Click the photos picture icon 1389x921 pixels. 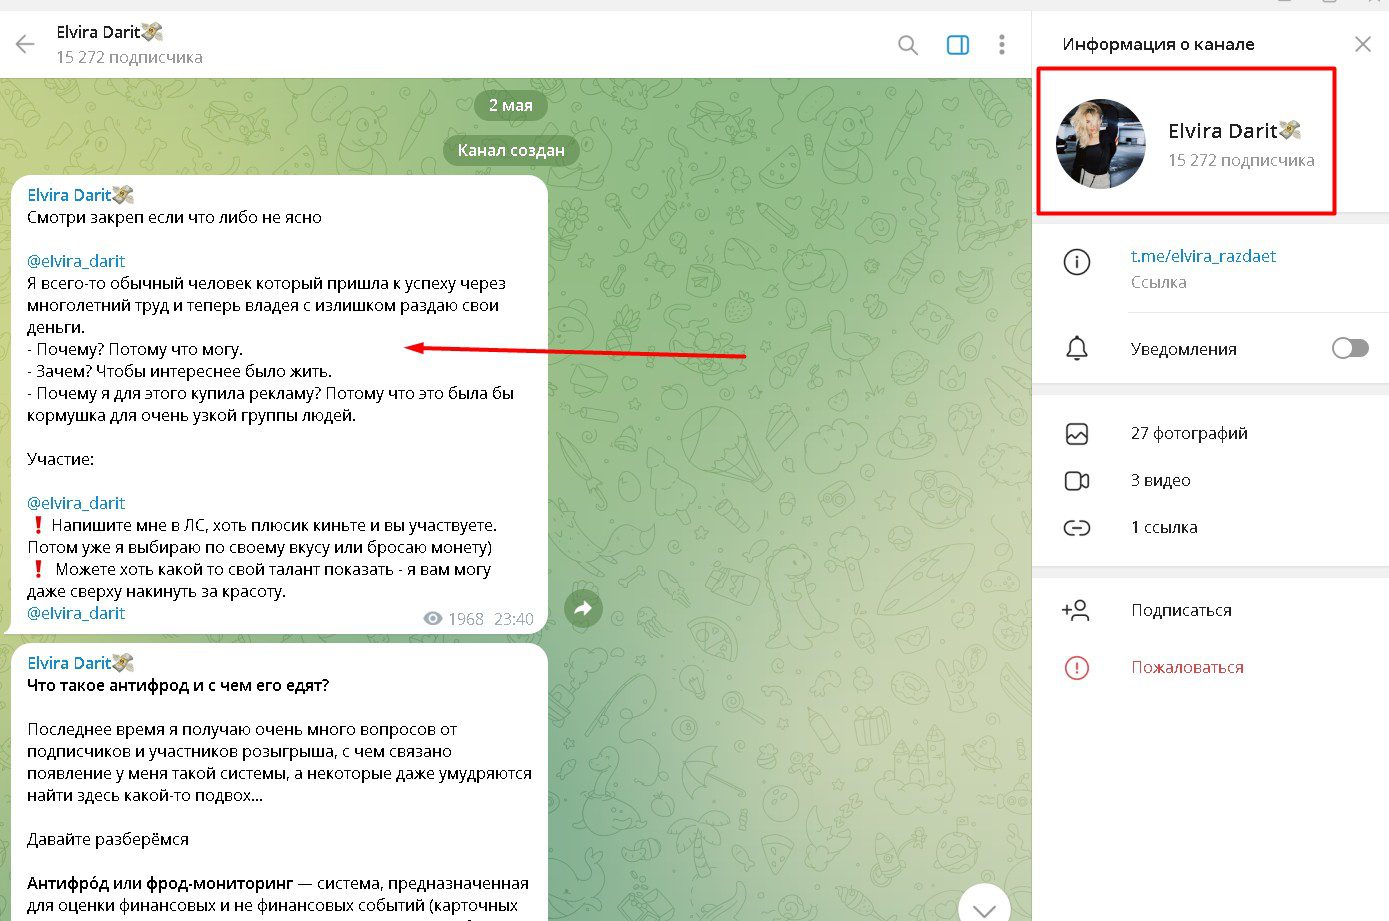tap(1077, 434)
